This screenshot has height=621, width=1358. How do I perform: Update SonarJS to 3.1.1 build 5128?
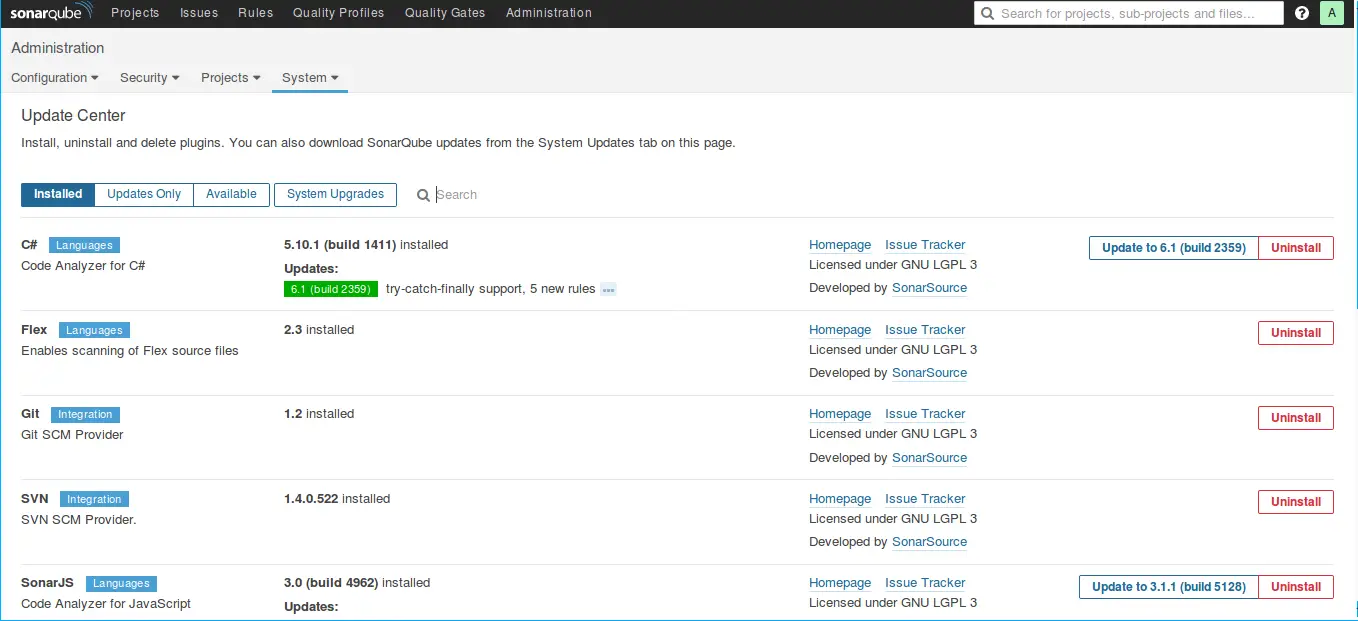(1169, 587)
